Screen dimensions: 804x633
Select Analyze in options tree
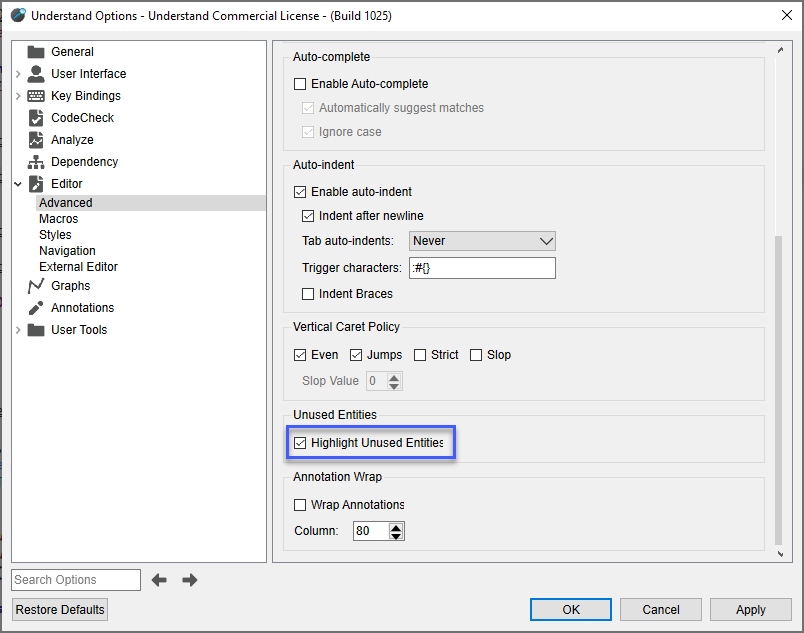(72, 140)
